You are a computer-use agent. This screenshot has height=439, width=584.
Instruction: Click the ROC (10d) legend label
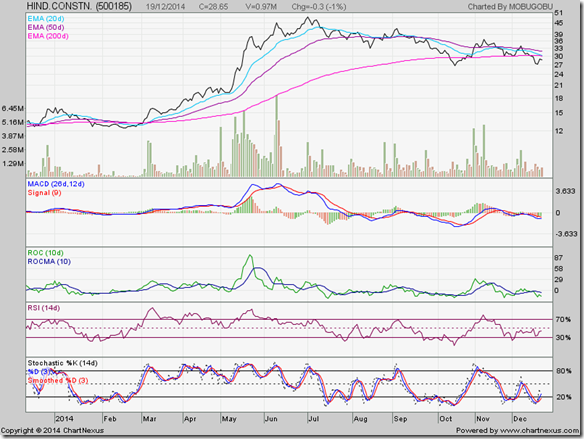pyautogui.click(x=45, y=253)
